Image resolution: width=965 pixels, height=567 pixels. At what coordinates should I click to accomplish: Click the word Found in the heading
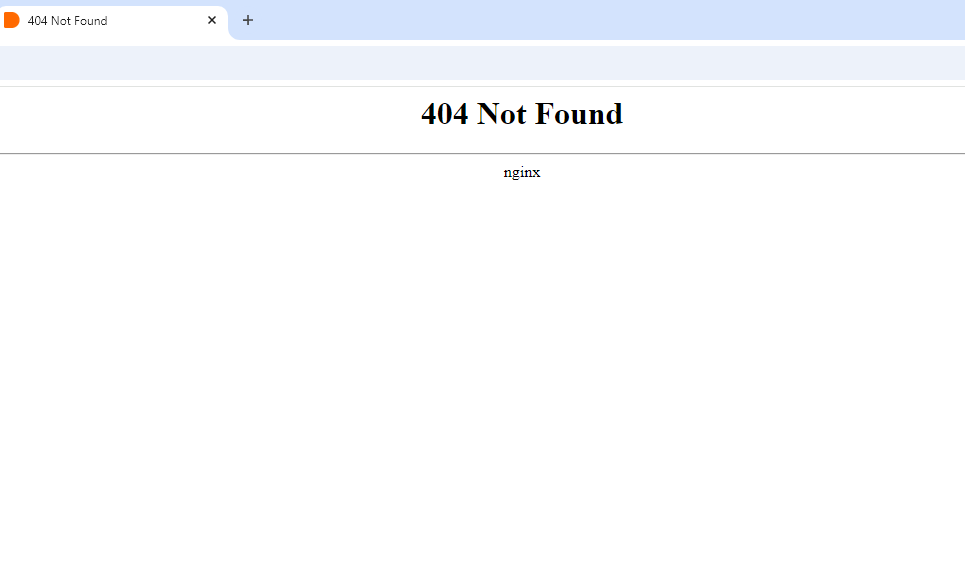click(x=579, y=114)
